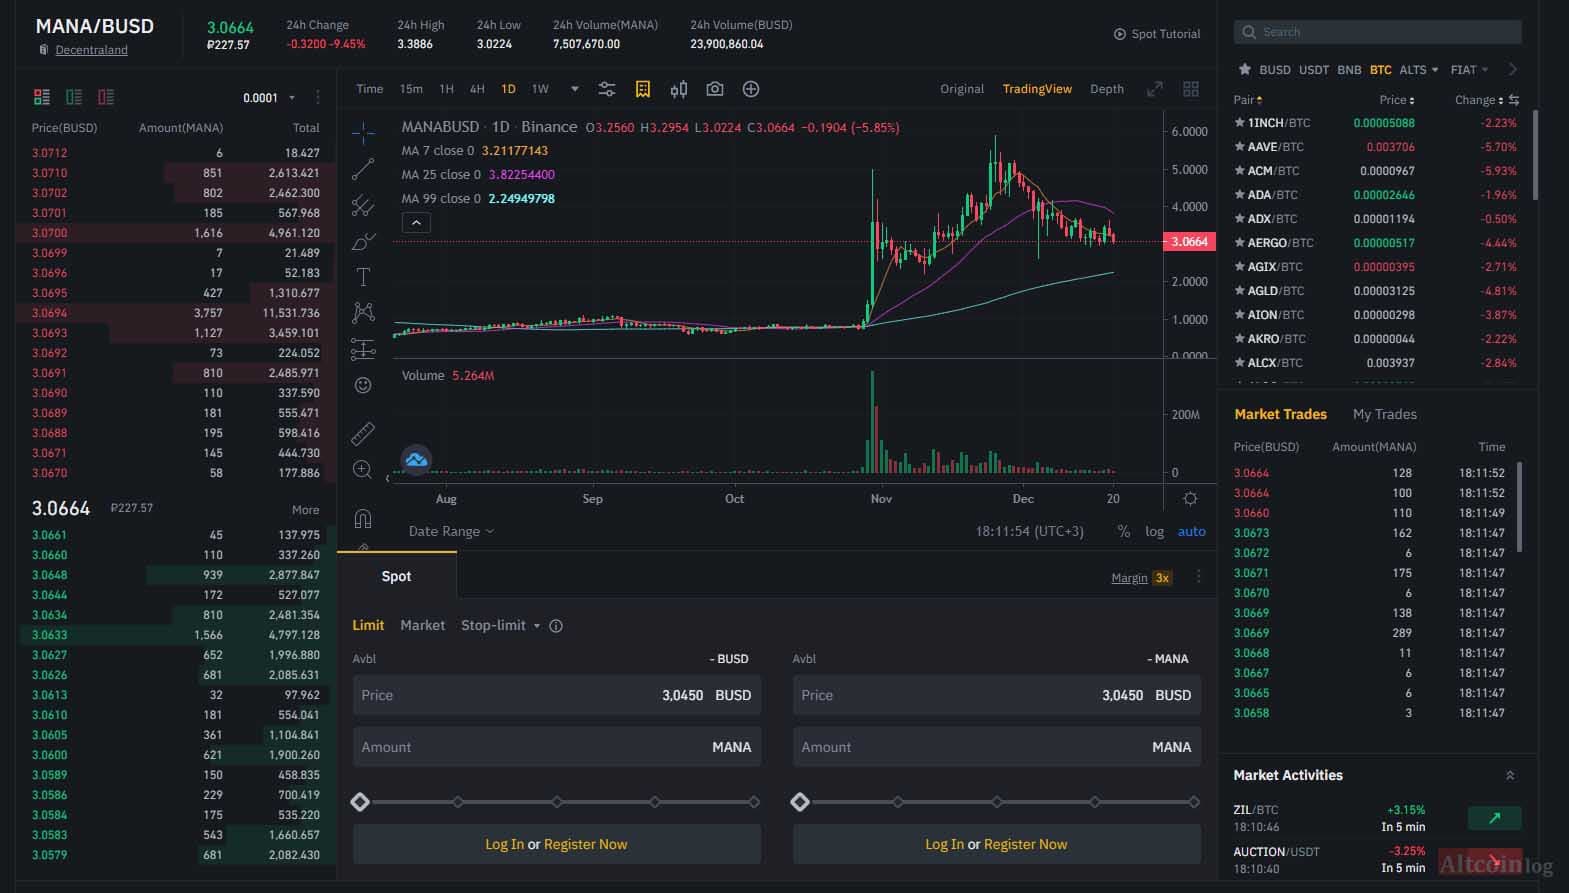The height and width of the screenshot is (893, 1569).
Task: Activate the zoom-in magnifier tool
Action: click(363, 470)
